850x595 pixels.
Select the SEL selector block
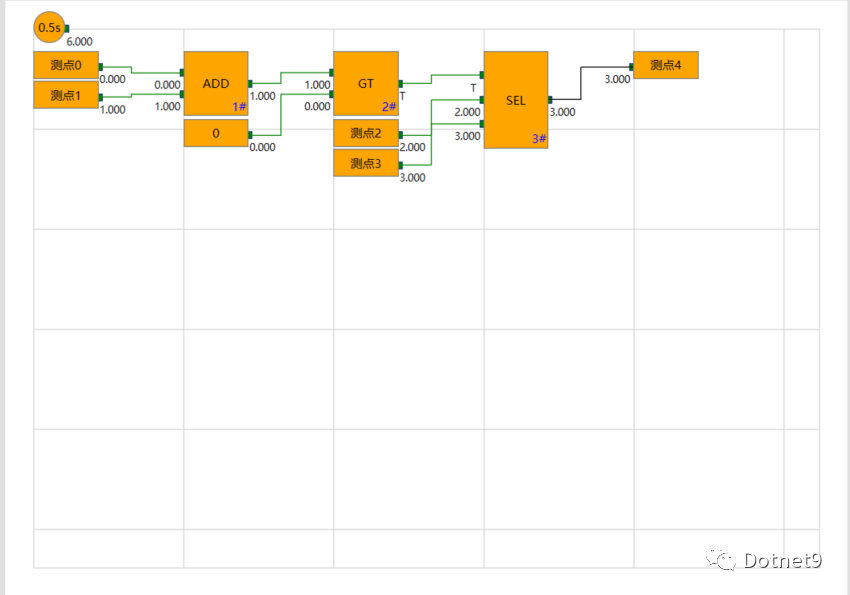click(516, 100)
